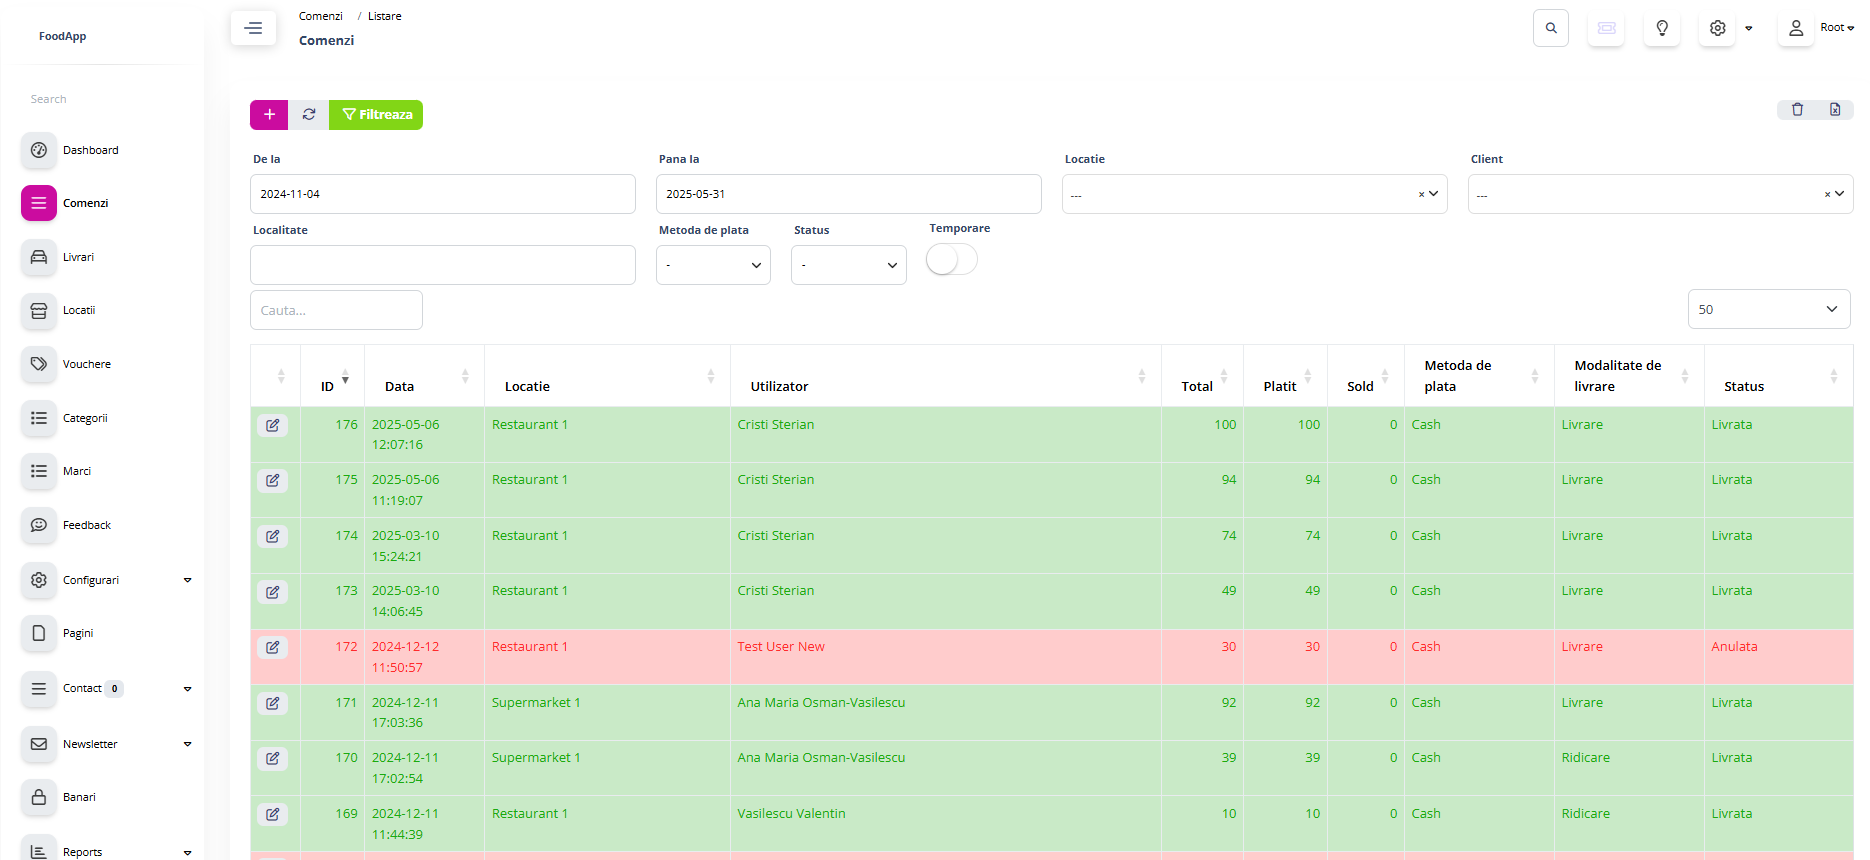Open the Metoda de plata dropdown

[x=713, y=265]
